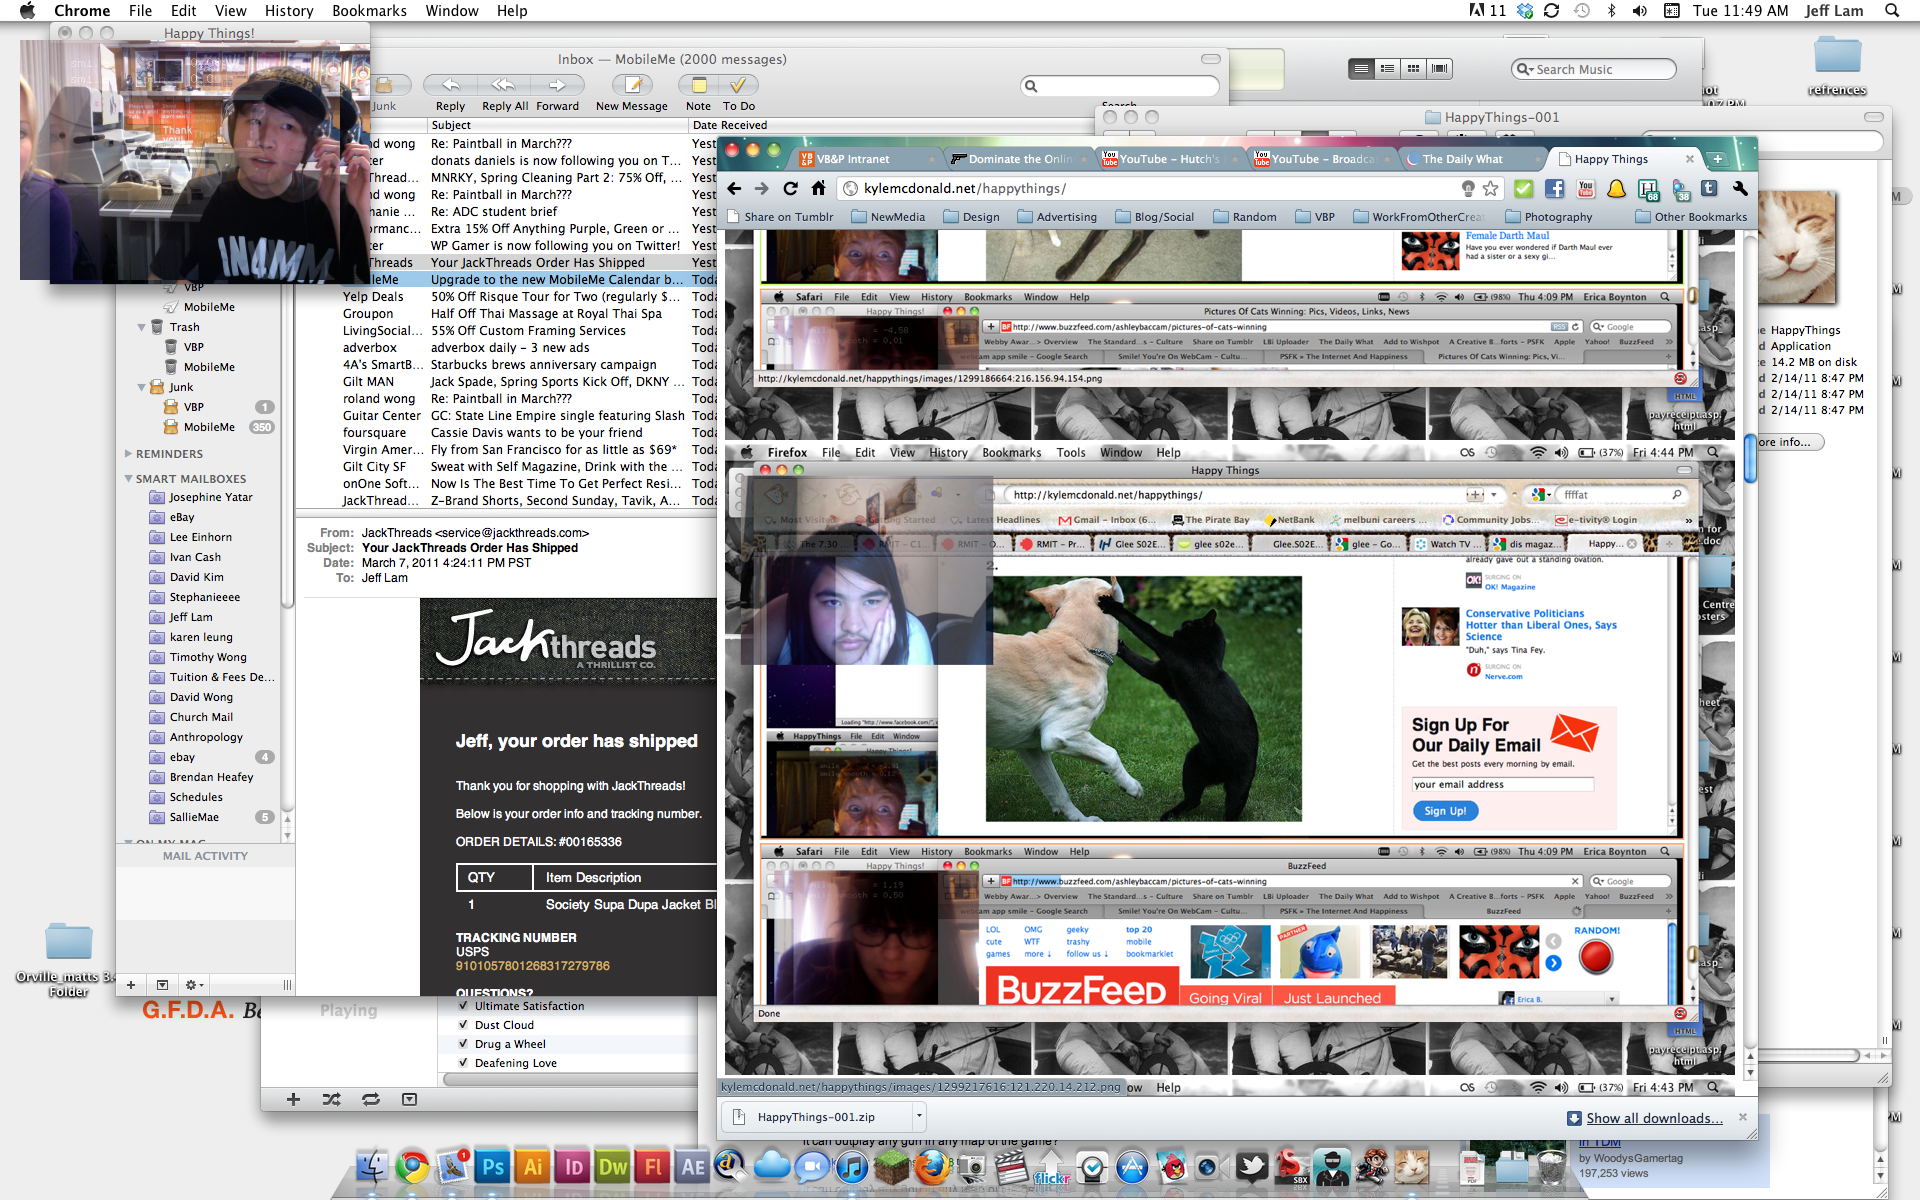Viewport: 1920px width, 1200px height.
Task: Click the Chrome page vertical scrollbar thumb
Action: (1750, 458)
